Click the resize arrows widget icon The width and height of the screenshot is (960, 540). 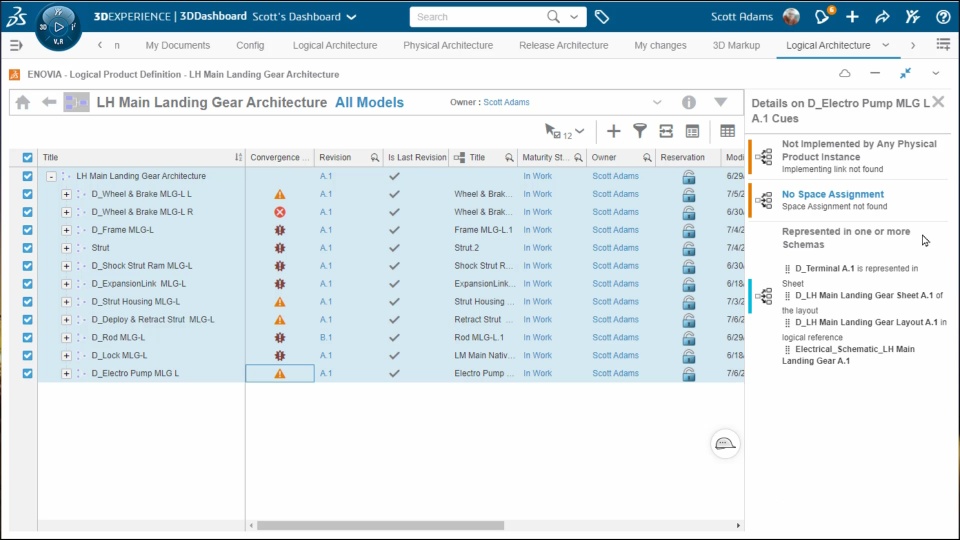tap(906, 73)
